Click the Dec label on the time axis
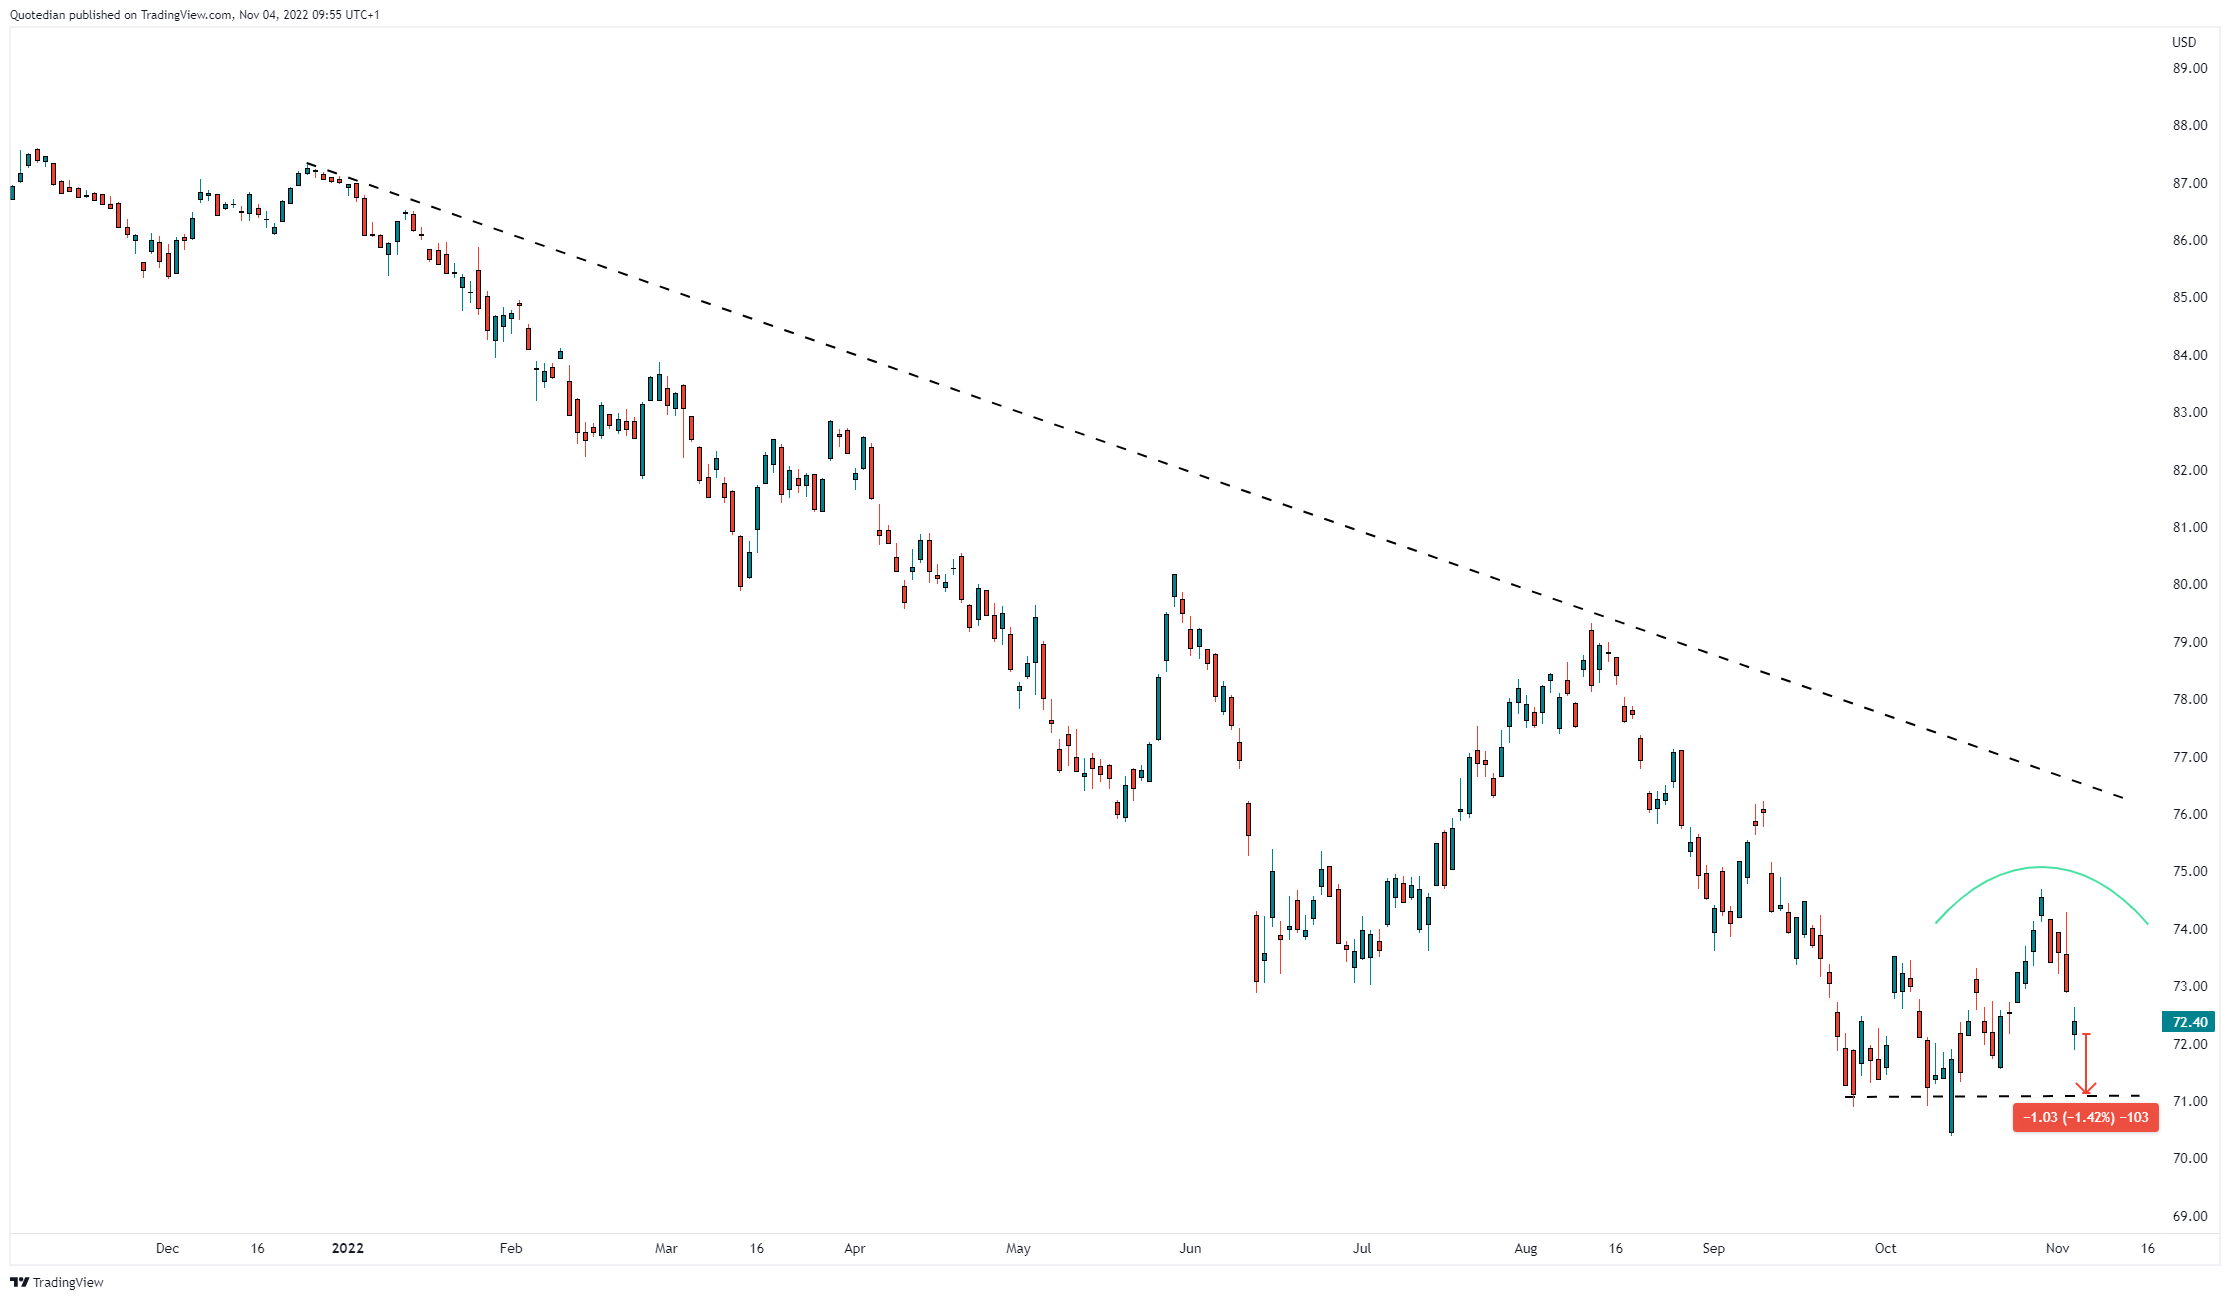2230x1300 pixels. point(167,1248)
